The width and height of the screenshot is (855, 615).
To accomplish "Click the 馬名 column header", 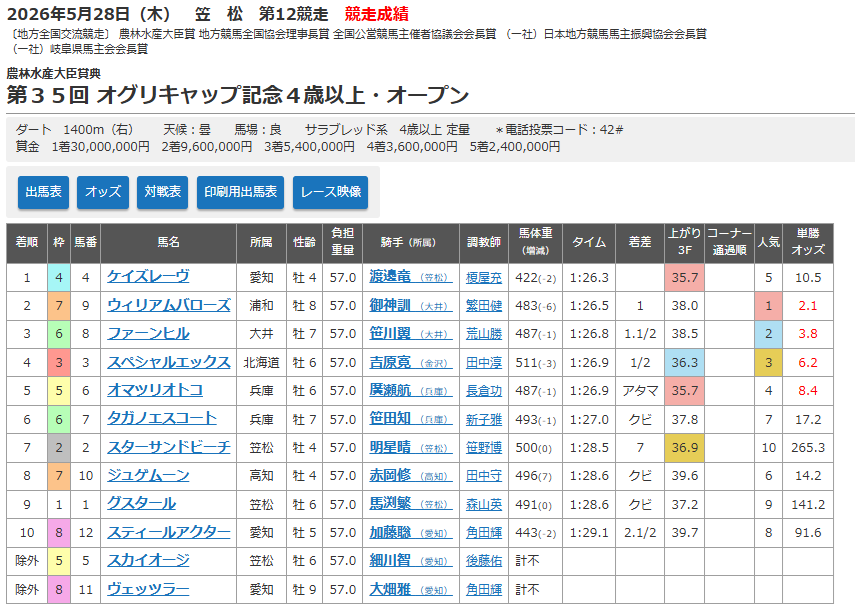I will click(168, 242).
